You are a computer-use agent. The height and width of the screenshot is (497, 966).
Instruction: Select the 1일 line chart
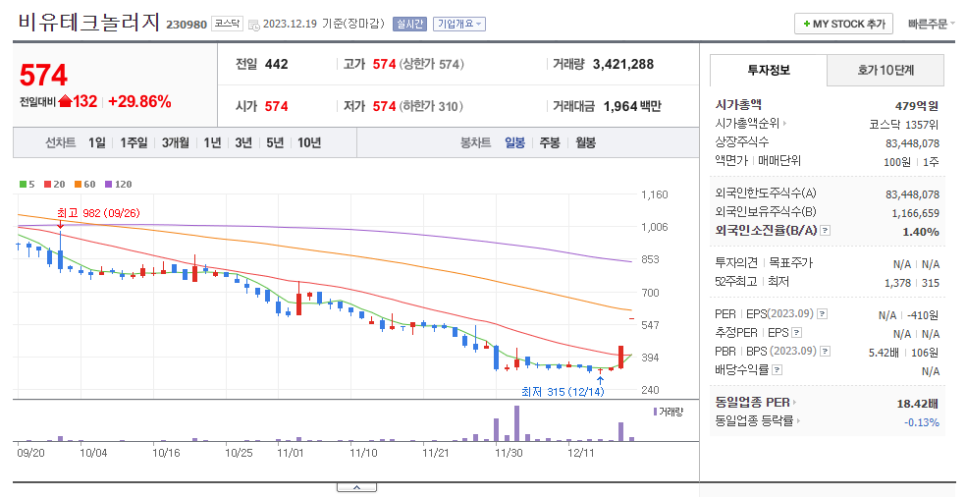click(97, 143)
